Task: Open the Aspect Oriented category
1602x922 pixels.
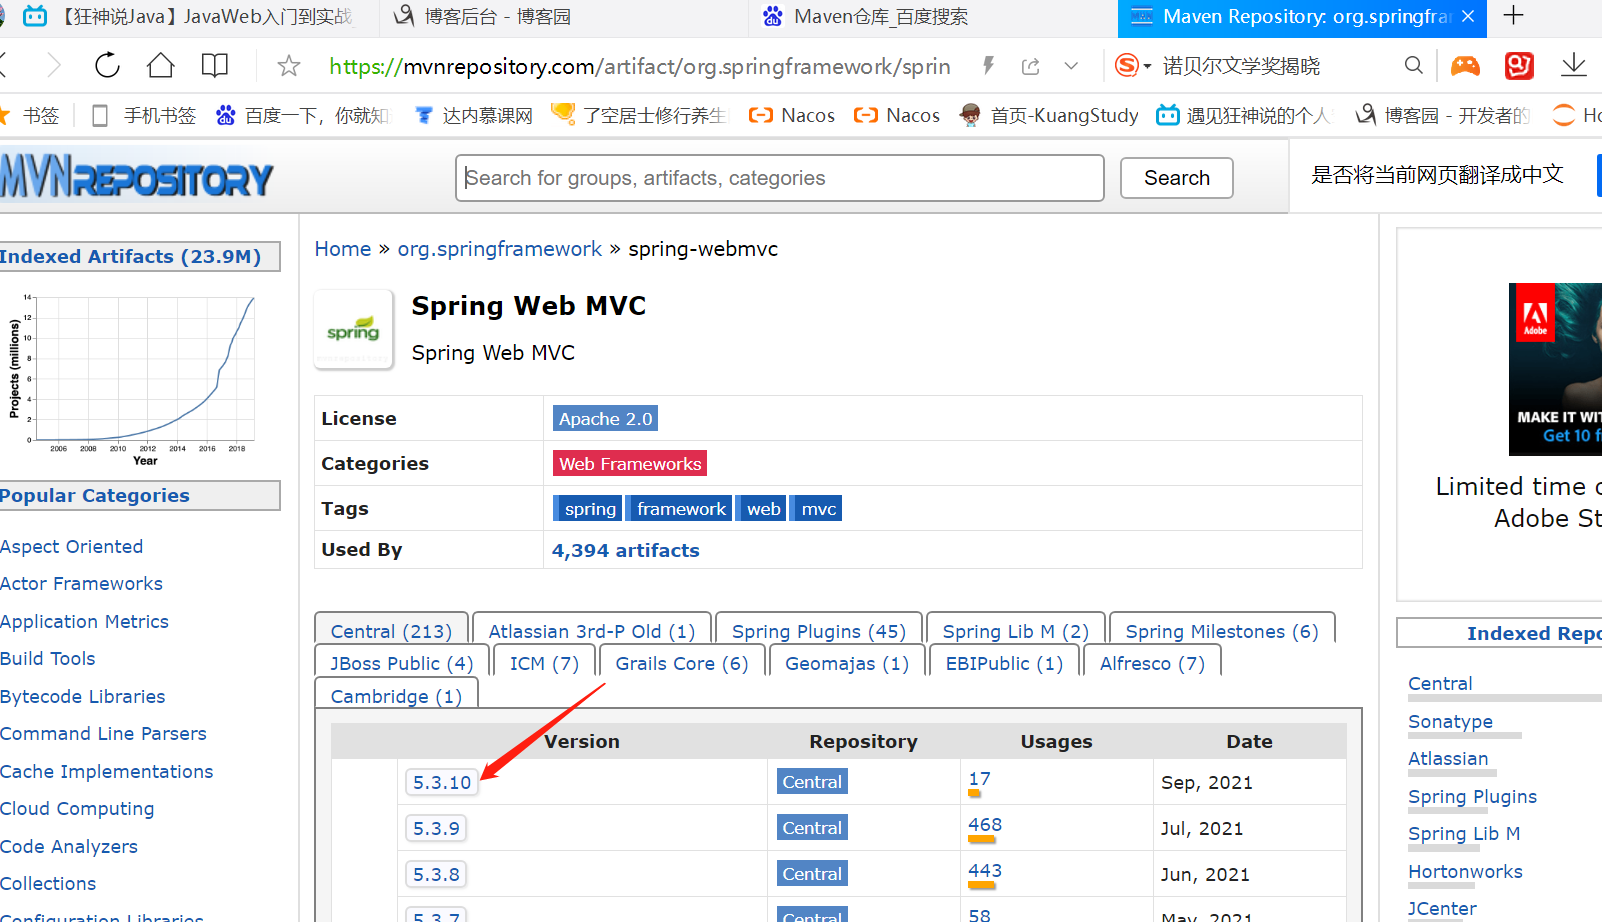Action: point(72,546)
